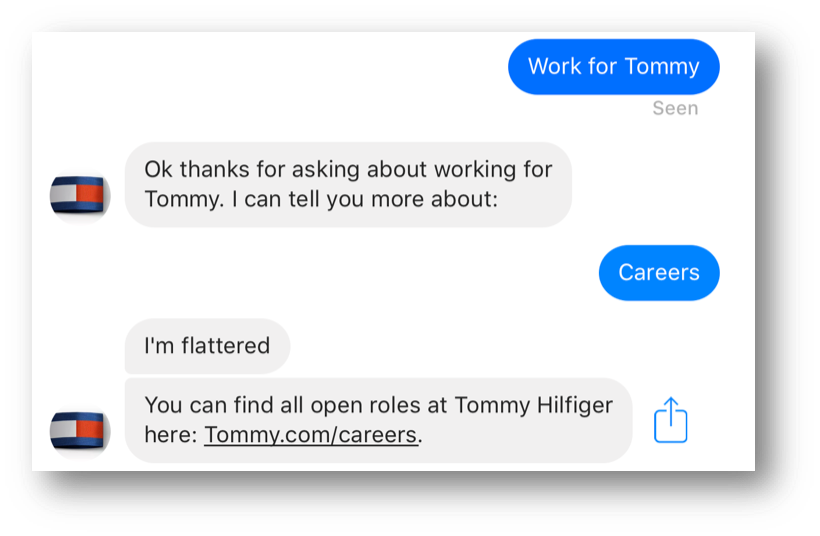Click the 'You can find all open roles' bubble

[378, 420]
